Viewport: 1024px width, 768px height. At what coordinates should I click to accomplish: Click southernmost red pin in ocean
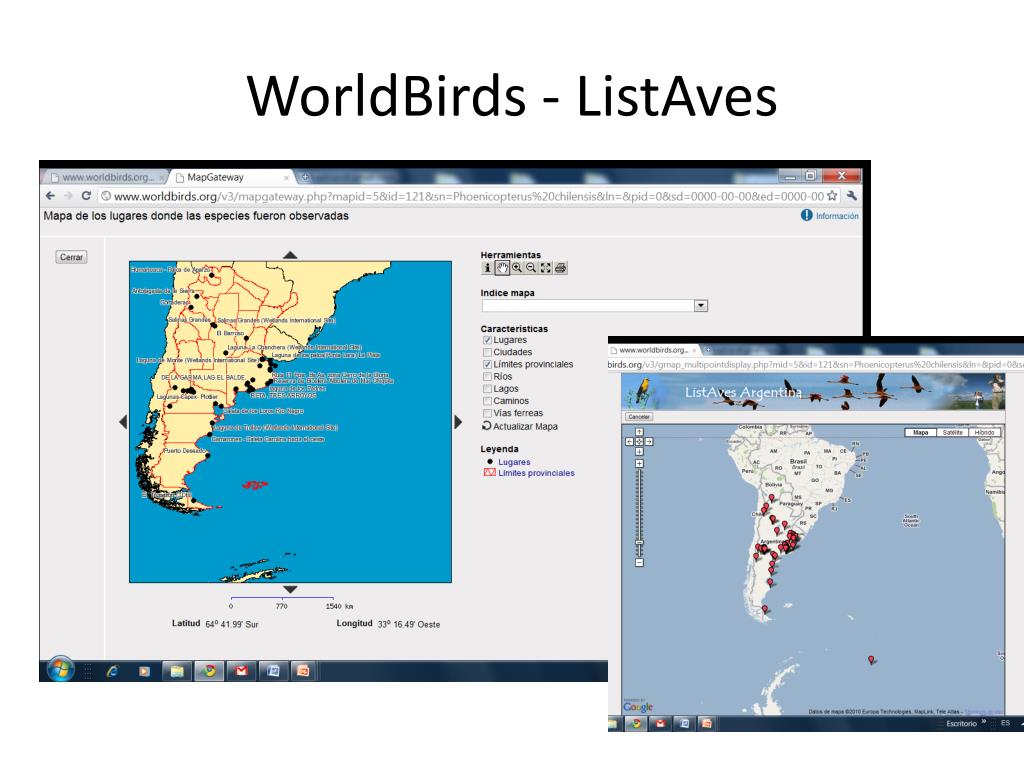coord(871,660)
